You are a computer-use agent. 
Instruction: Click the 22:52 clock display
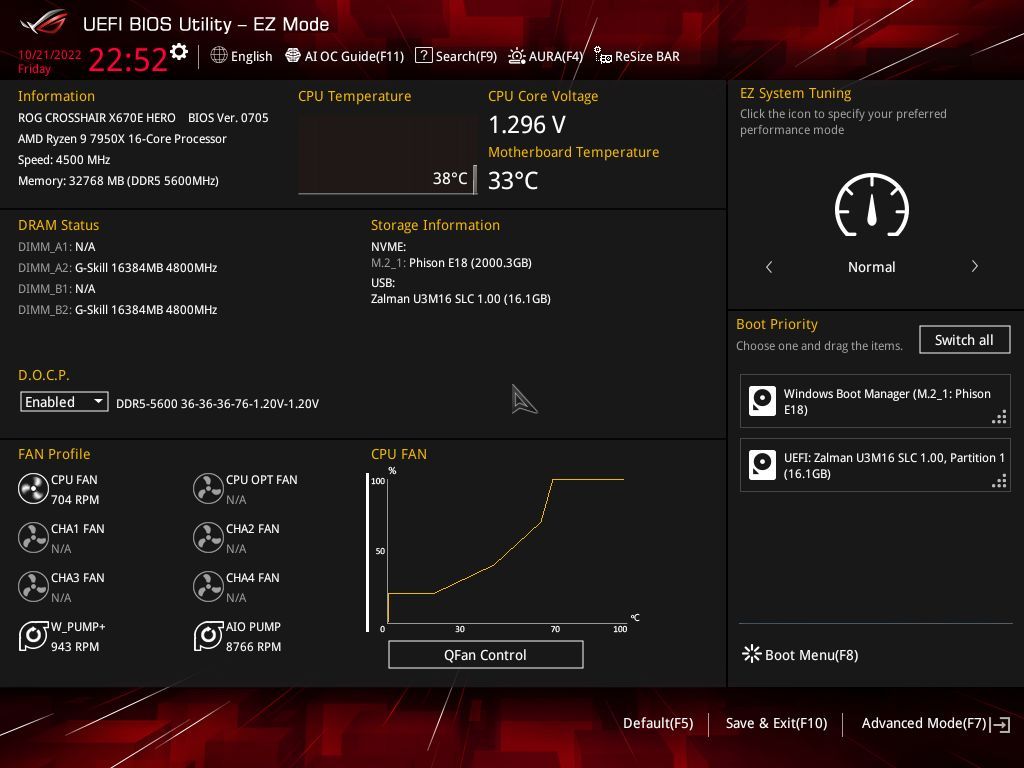coord(128,59)
